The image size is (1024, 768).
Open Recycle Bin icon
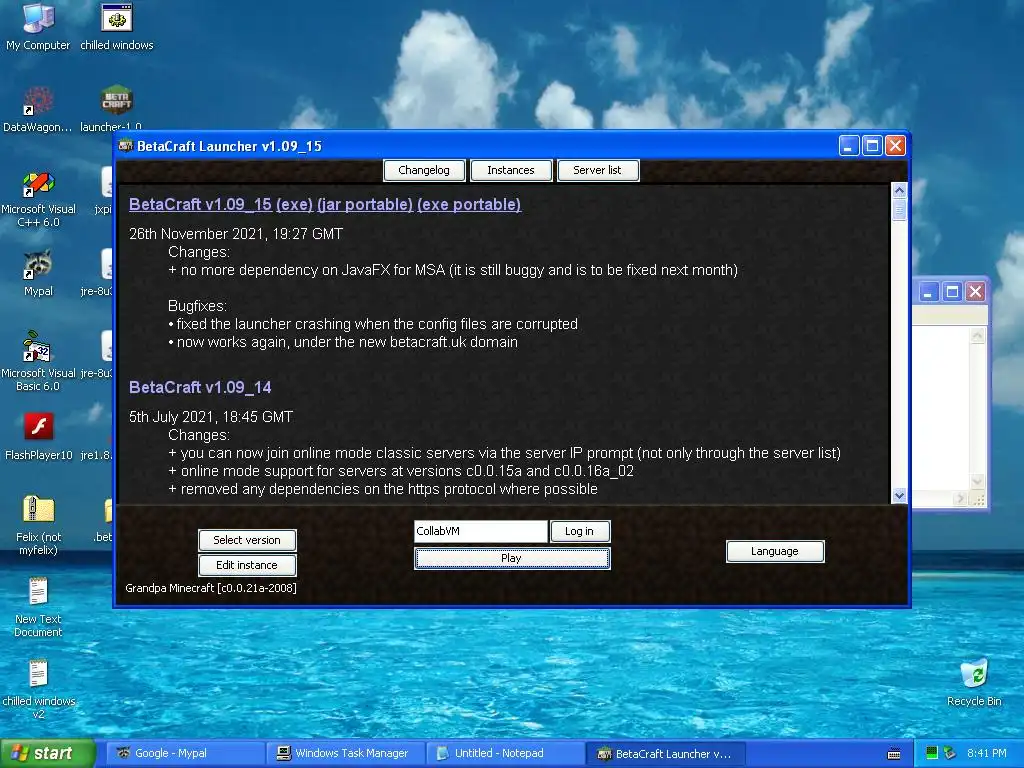pos(974,682)
